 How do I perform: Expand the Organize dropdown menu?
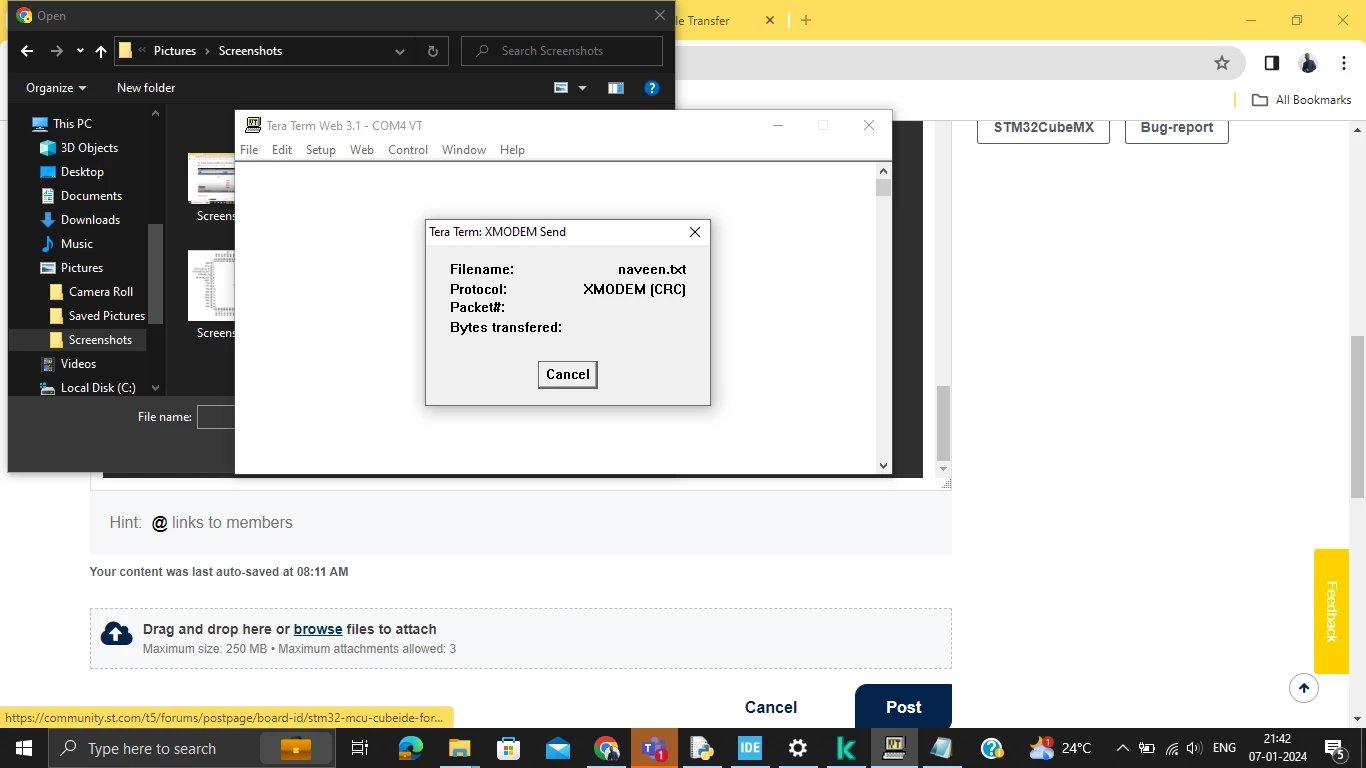[x=56, y=88]
